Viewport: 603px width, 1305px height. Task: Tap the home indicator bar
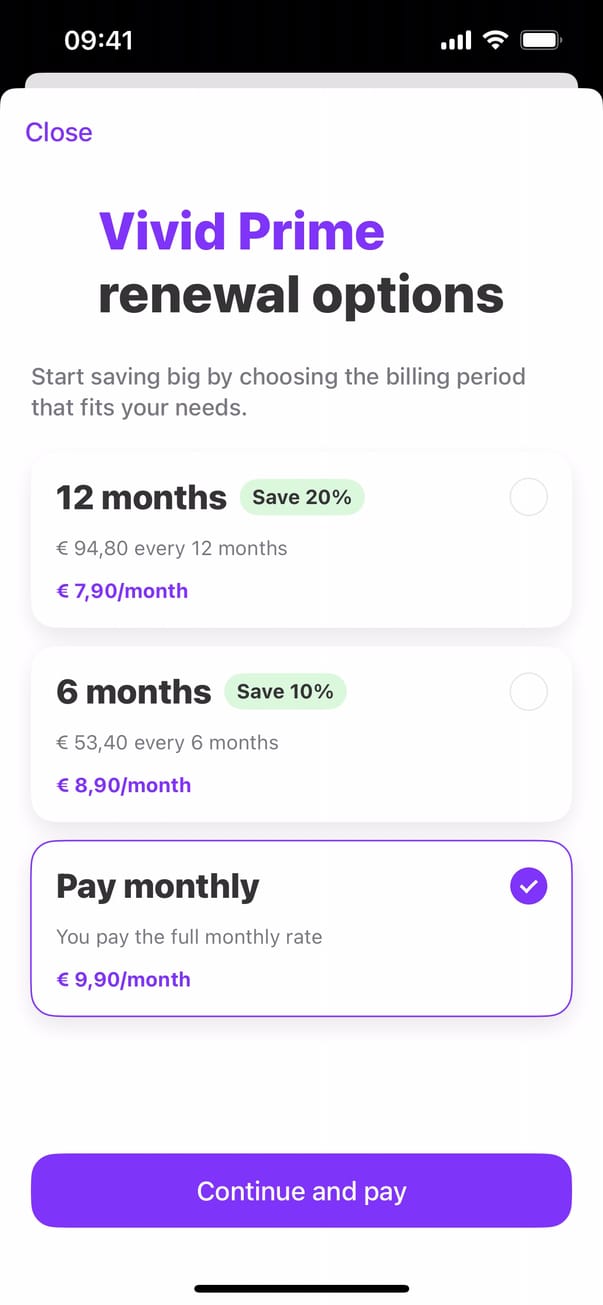click(301, 1289)
